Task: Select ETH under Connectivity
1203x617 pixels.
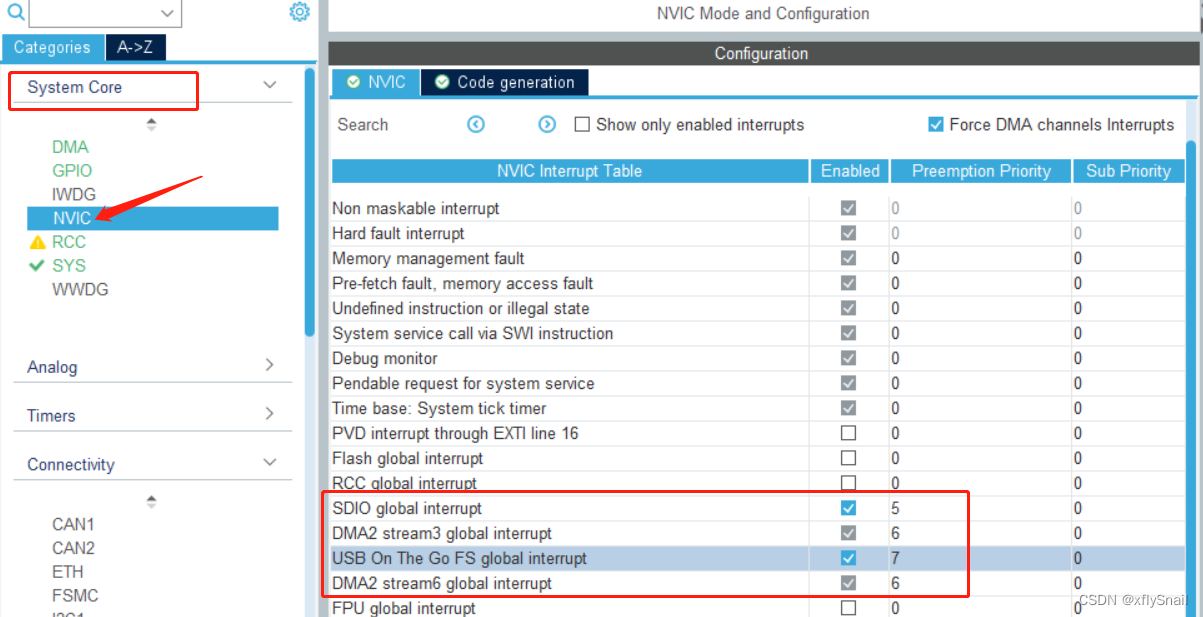Action: pyautogui.click(x=67, y=572)
